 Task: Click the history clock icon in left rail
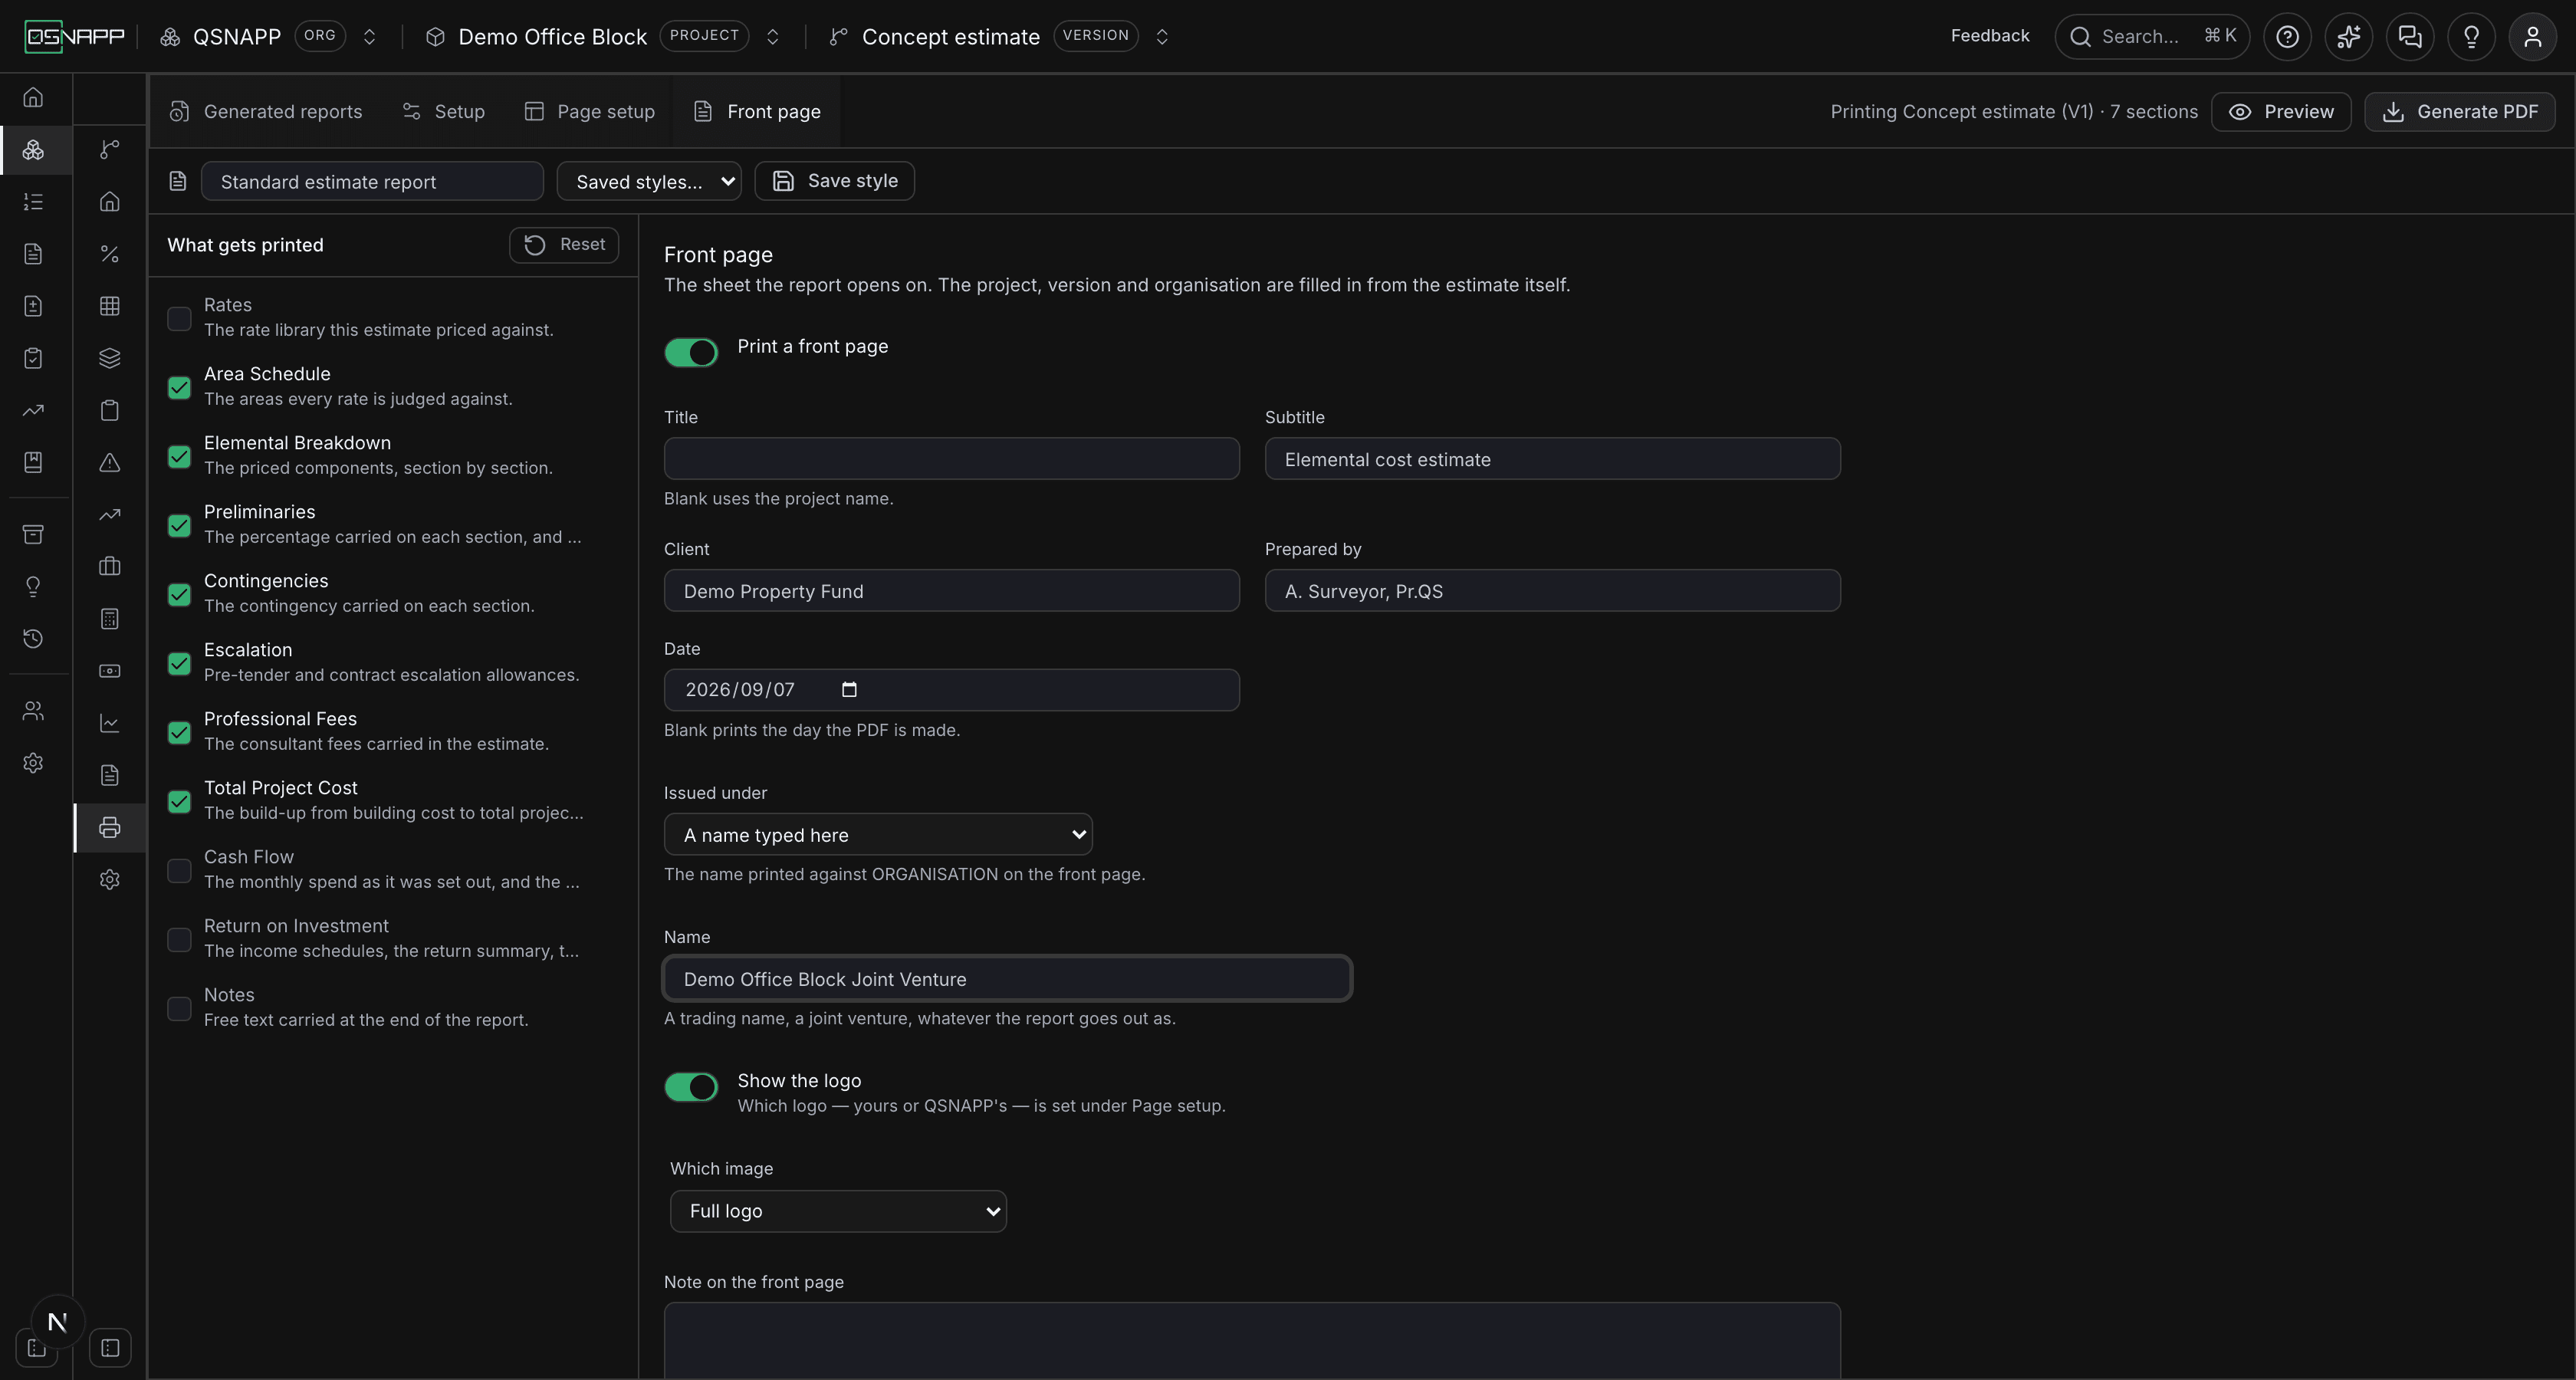33,638
